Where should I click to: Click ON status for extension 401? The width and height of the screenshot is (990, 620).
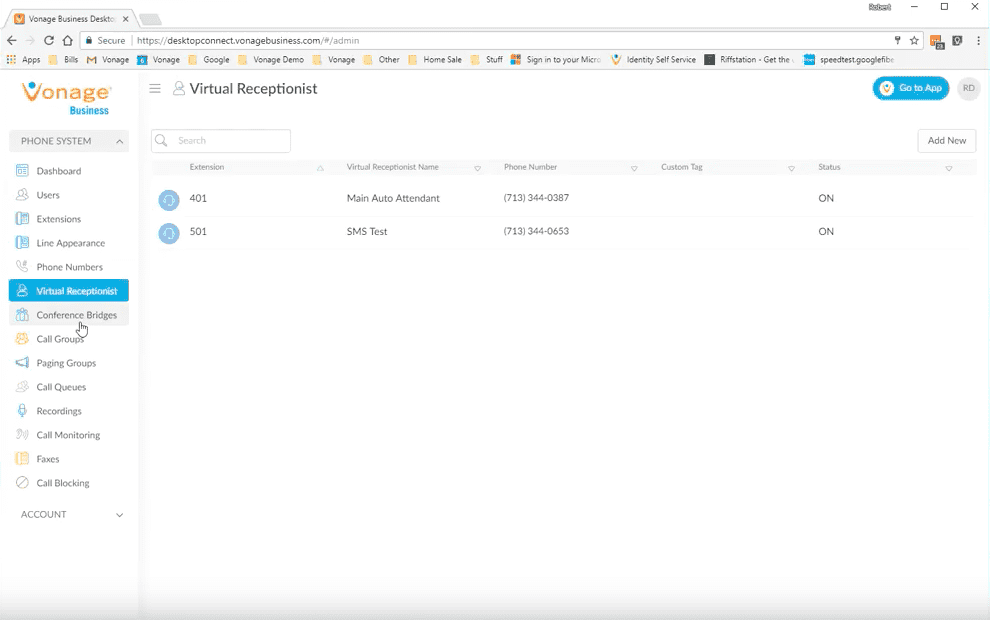click(x=826, y=198)
